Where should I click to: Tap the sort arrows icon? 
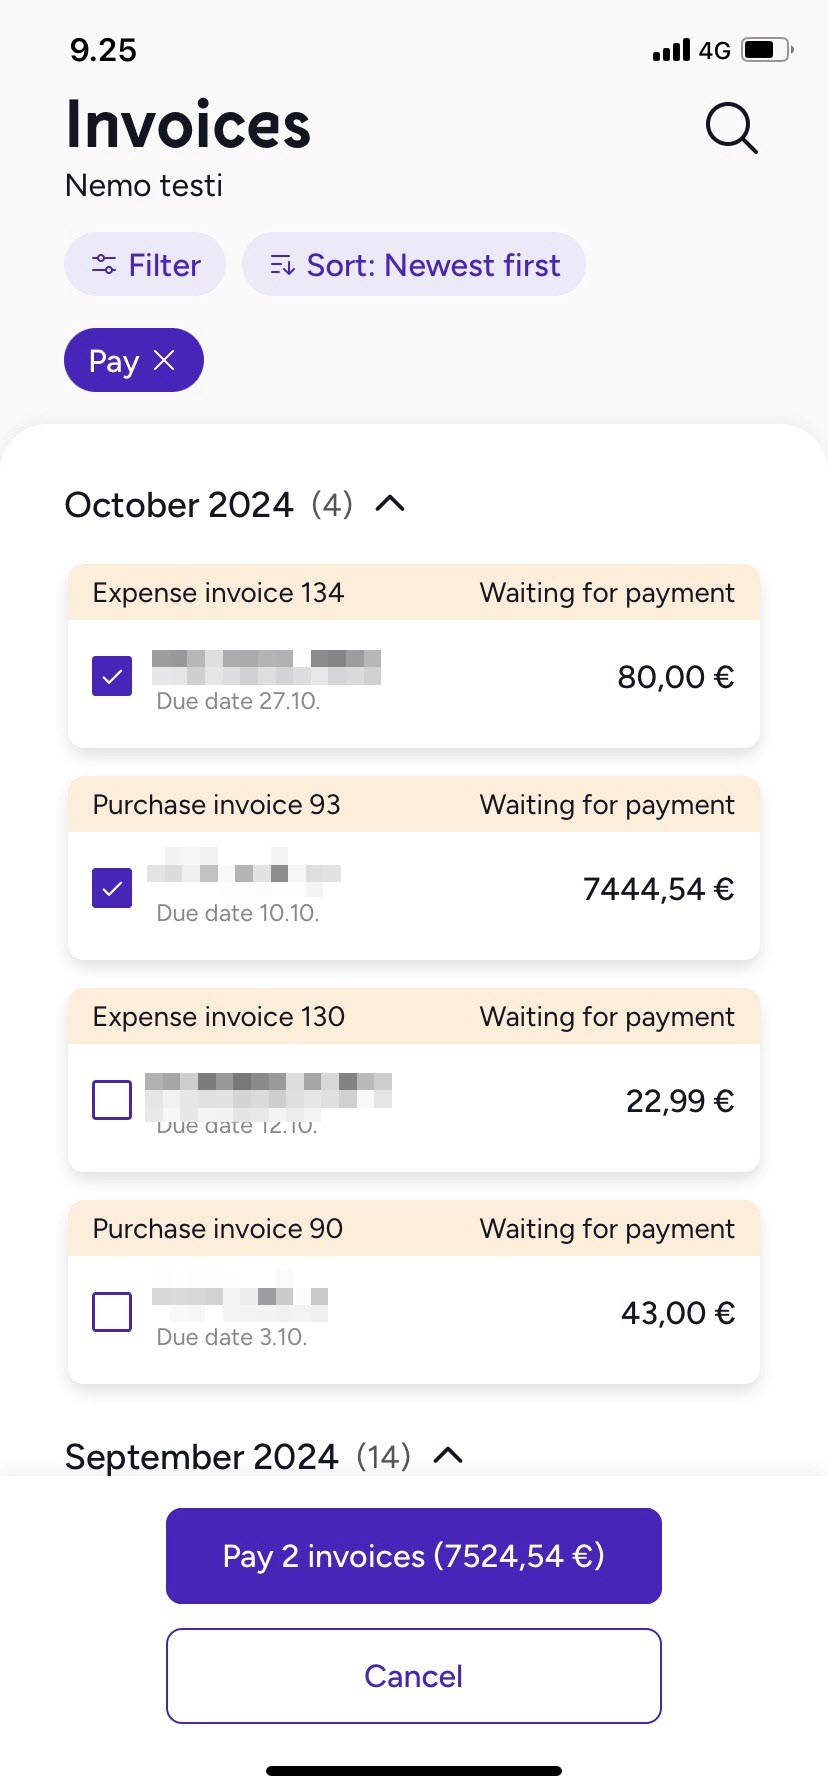pyautogui.click(x=282, y=265)
